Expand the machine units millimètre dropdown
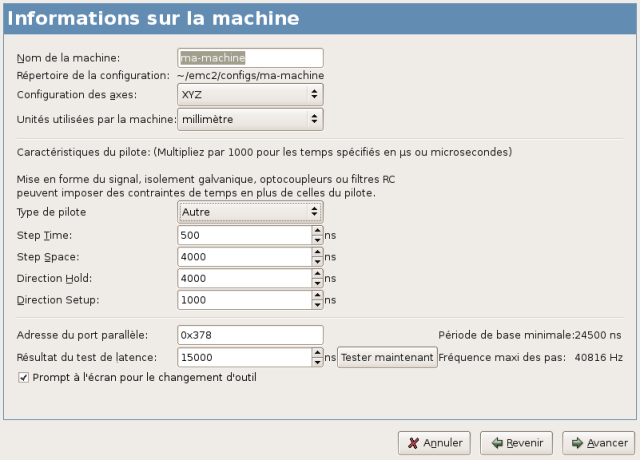Screen dimensions: 640x460 (x=250, y=120)
